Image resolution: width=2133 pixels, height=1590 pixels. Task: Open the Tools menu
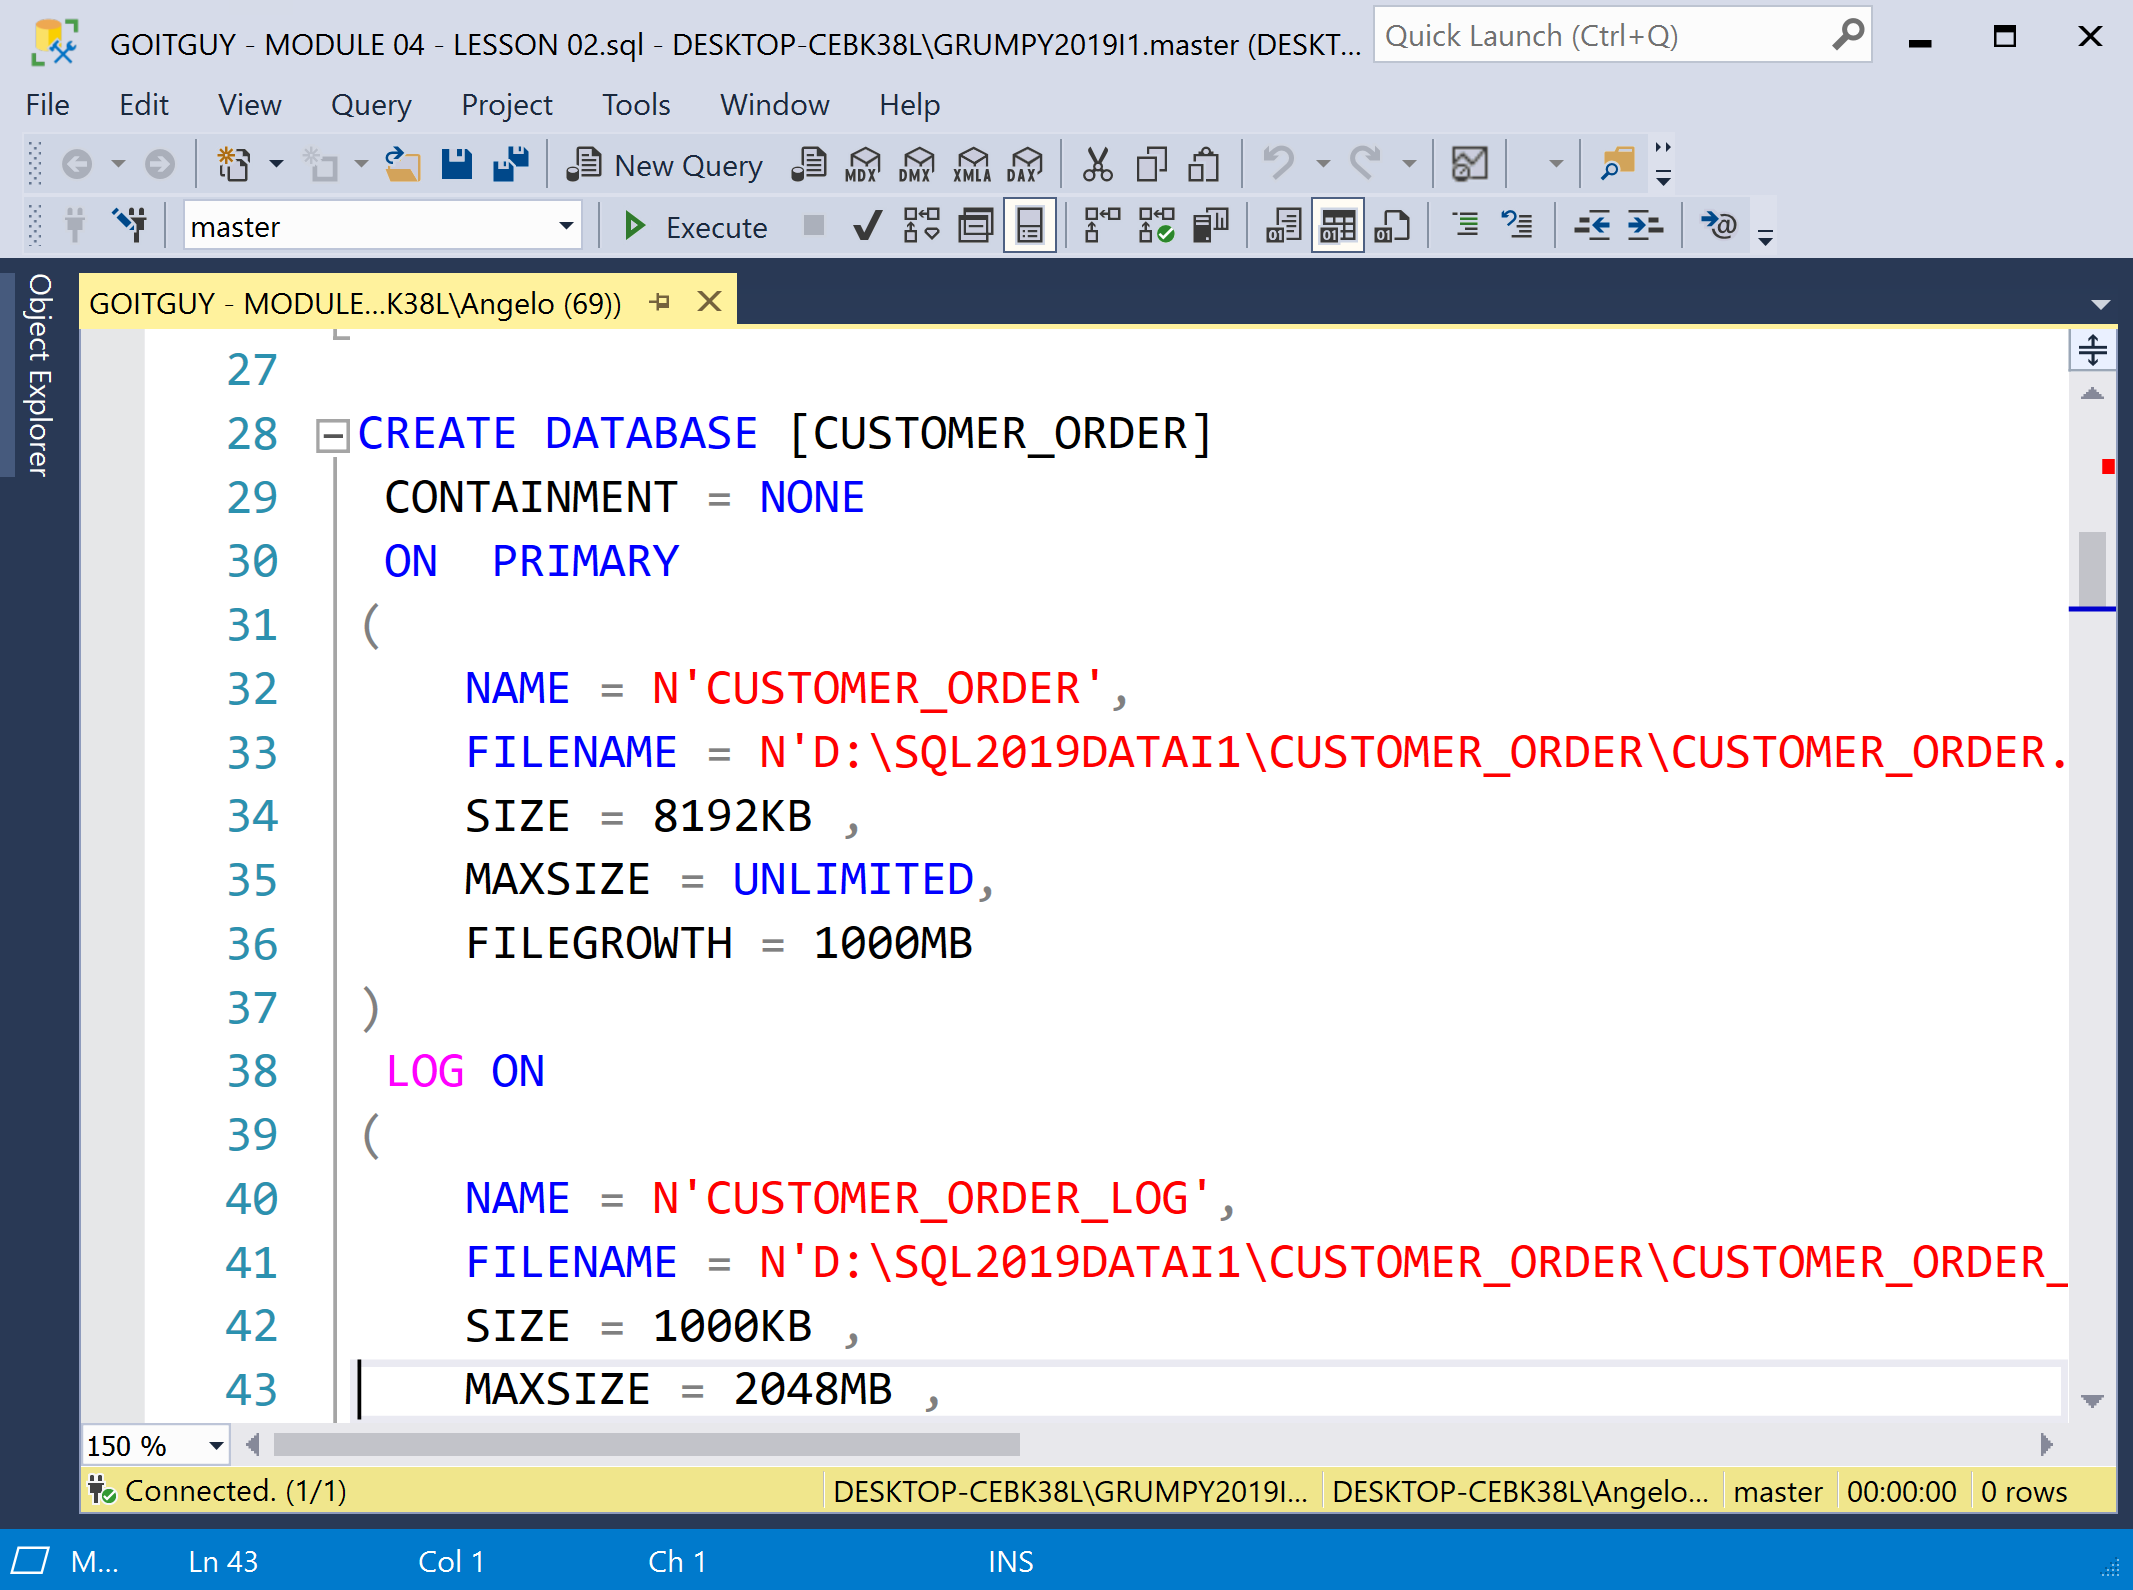(x=635, y=105)
